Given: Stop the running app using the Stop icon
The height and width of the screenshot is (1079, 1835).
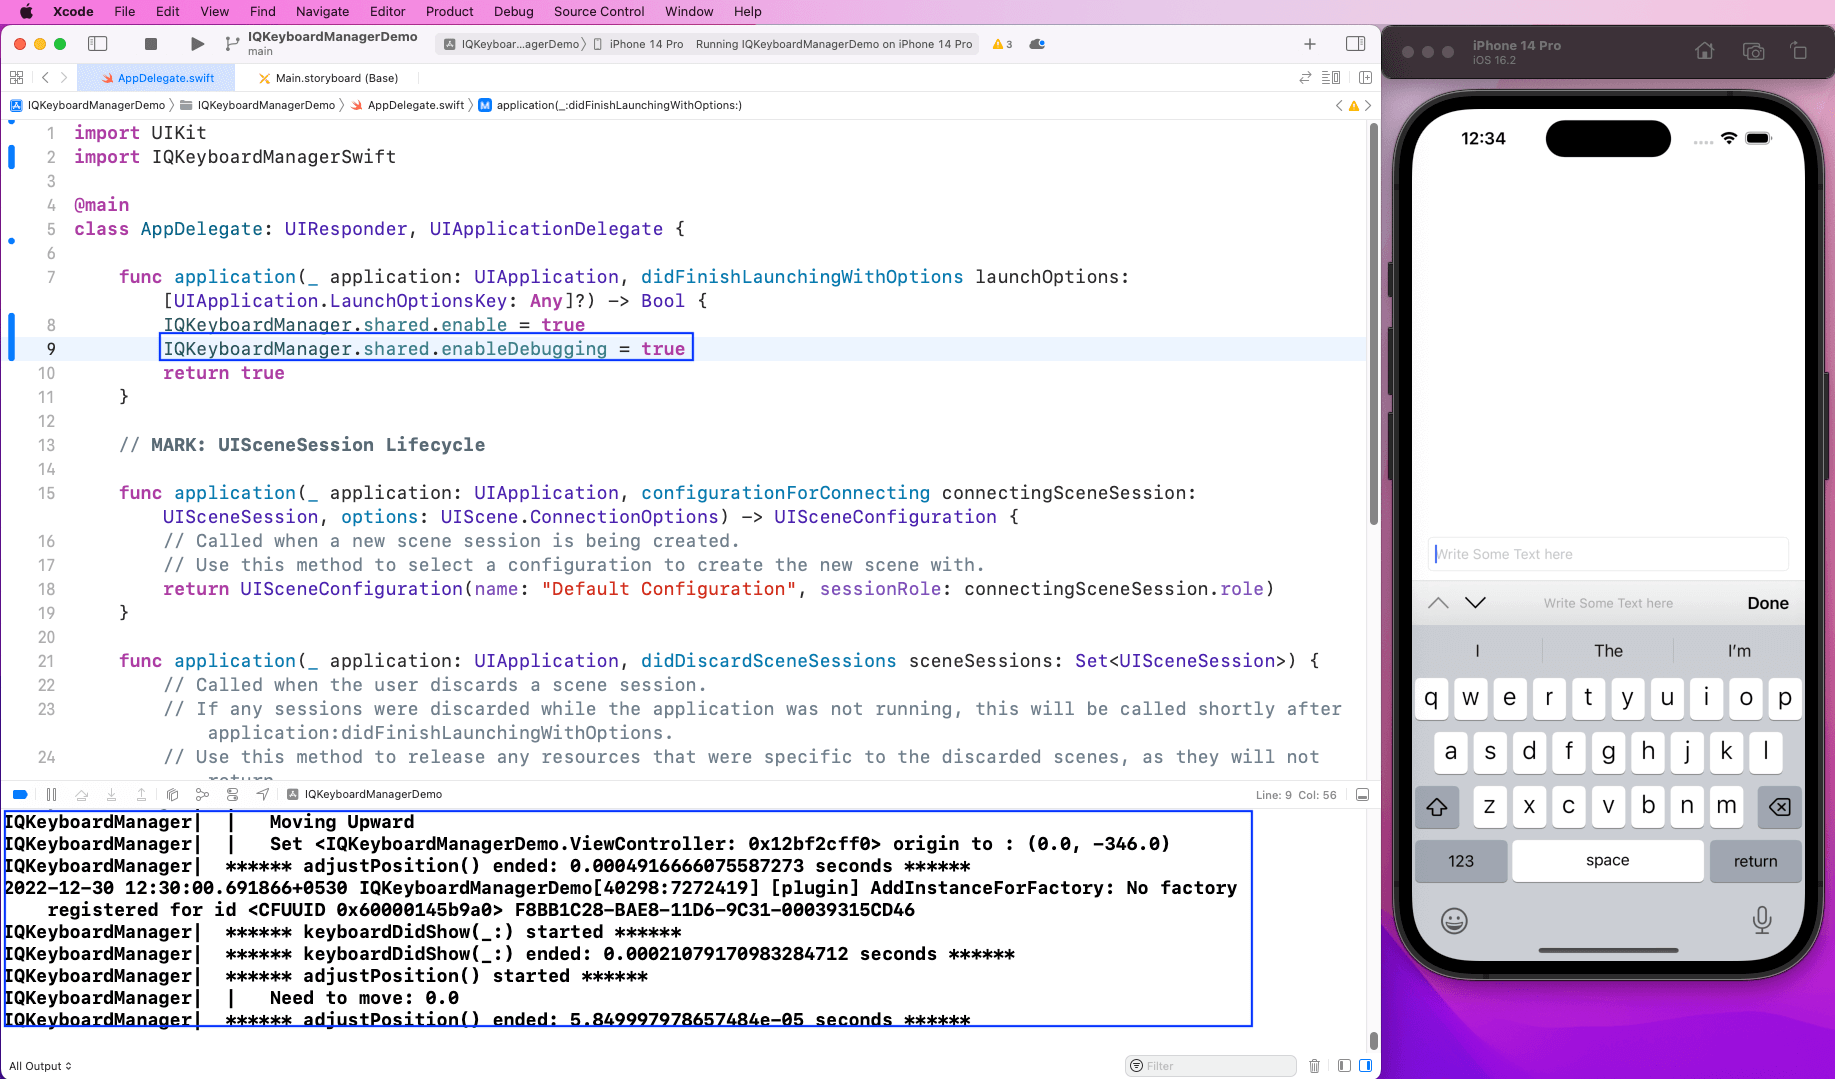Looking at the screenshot, I should click(x=151, y=44).
